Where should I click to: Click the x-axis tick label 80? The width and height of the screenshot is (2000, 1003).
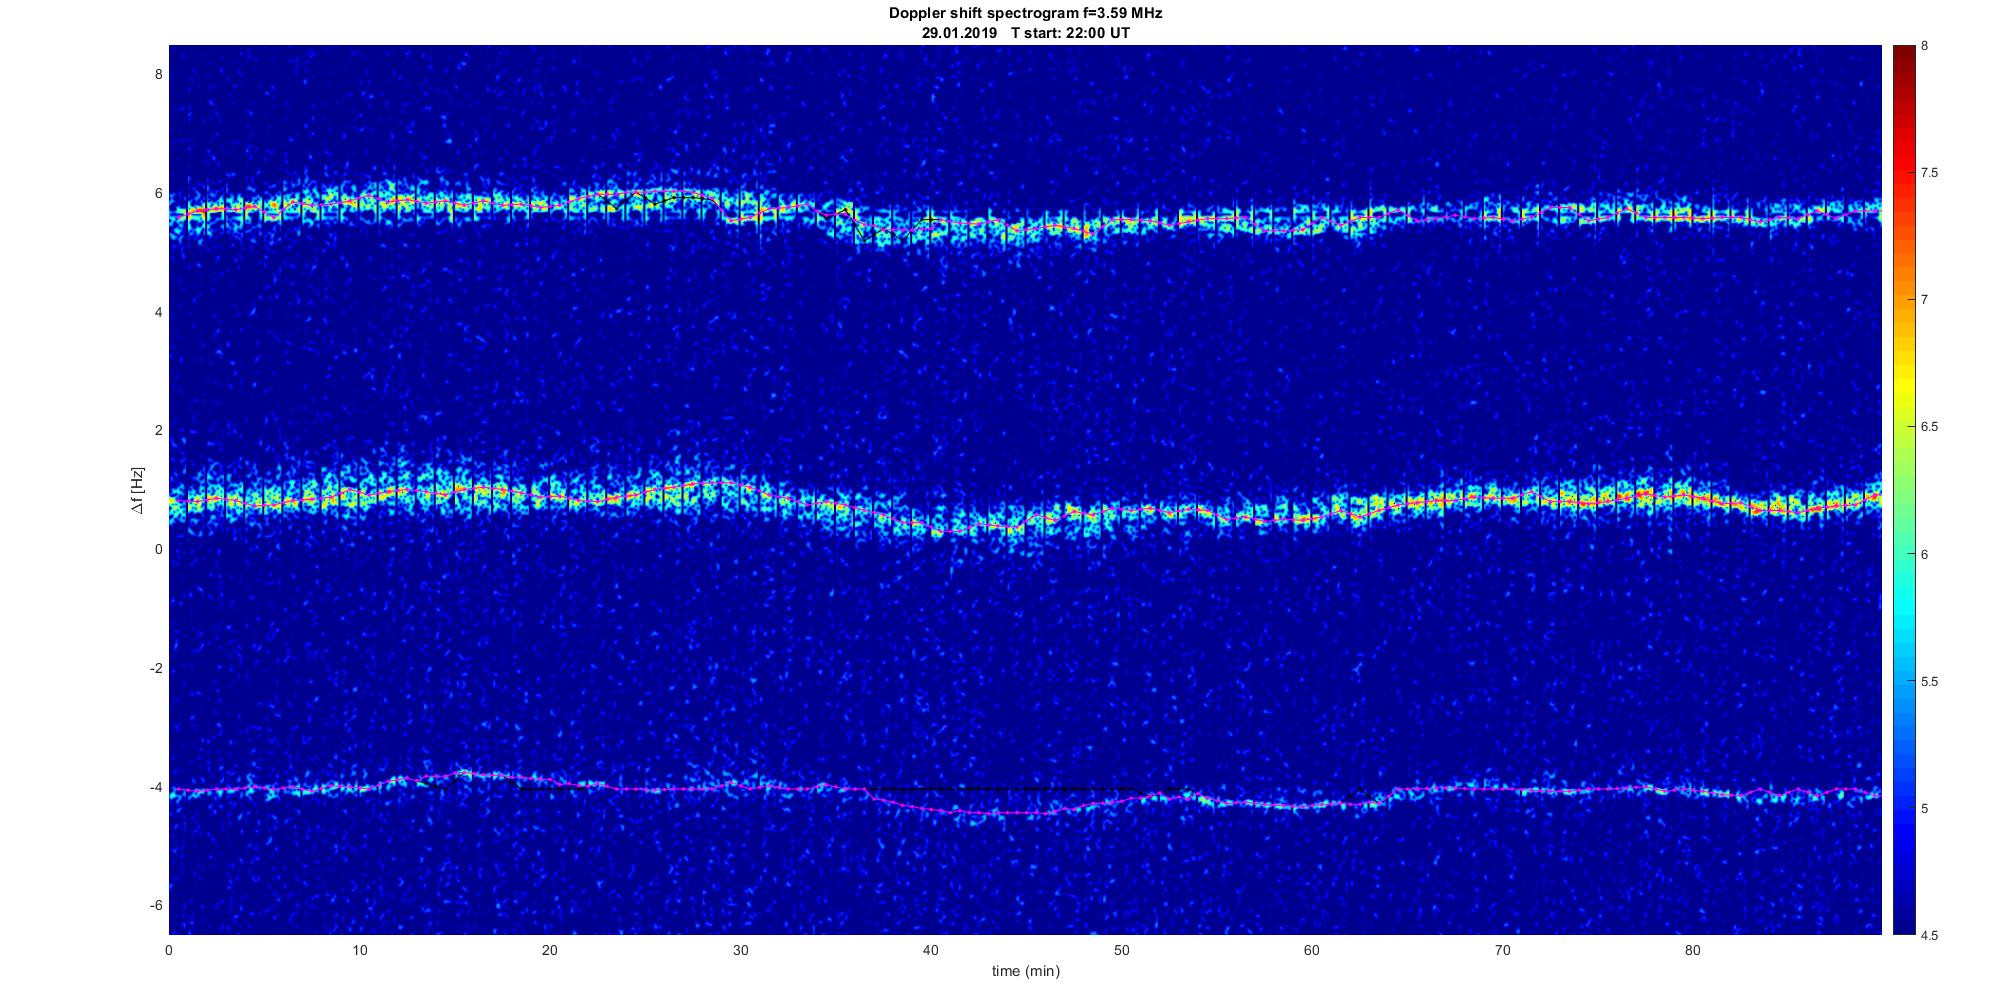tap(1693, 950)
